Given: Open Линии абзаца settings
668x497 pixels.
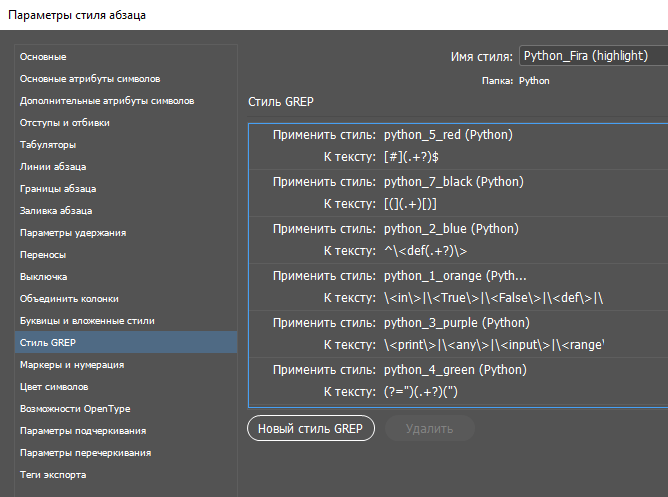Looking at the screenshot, I should 53,167.
